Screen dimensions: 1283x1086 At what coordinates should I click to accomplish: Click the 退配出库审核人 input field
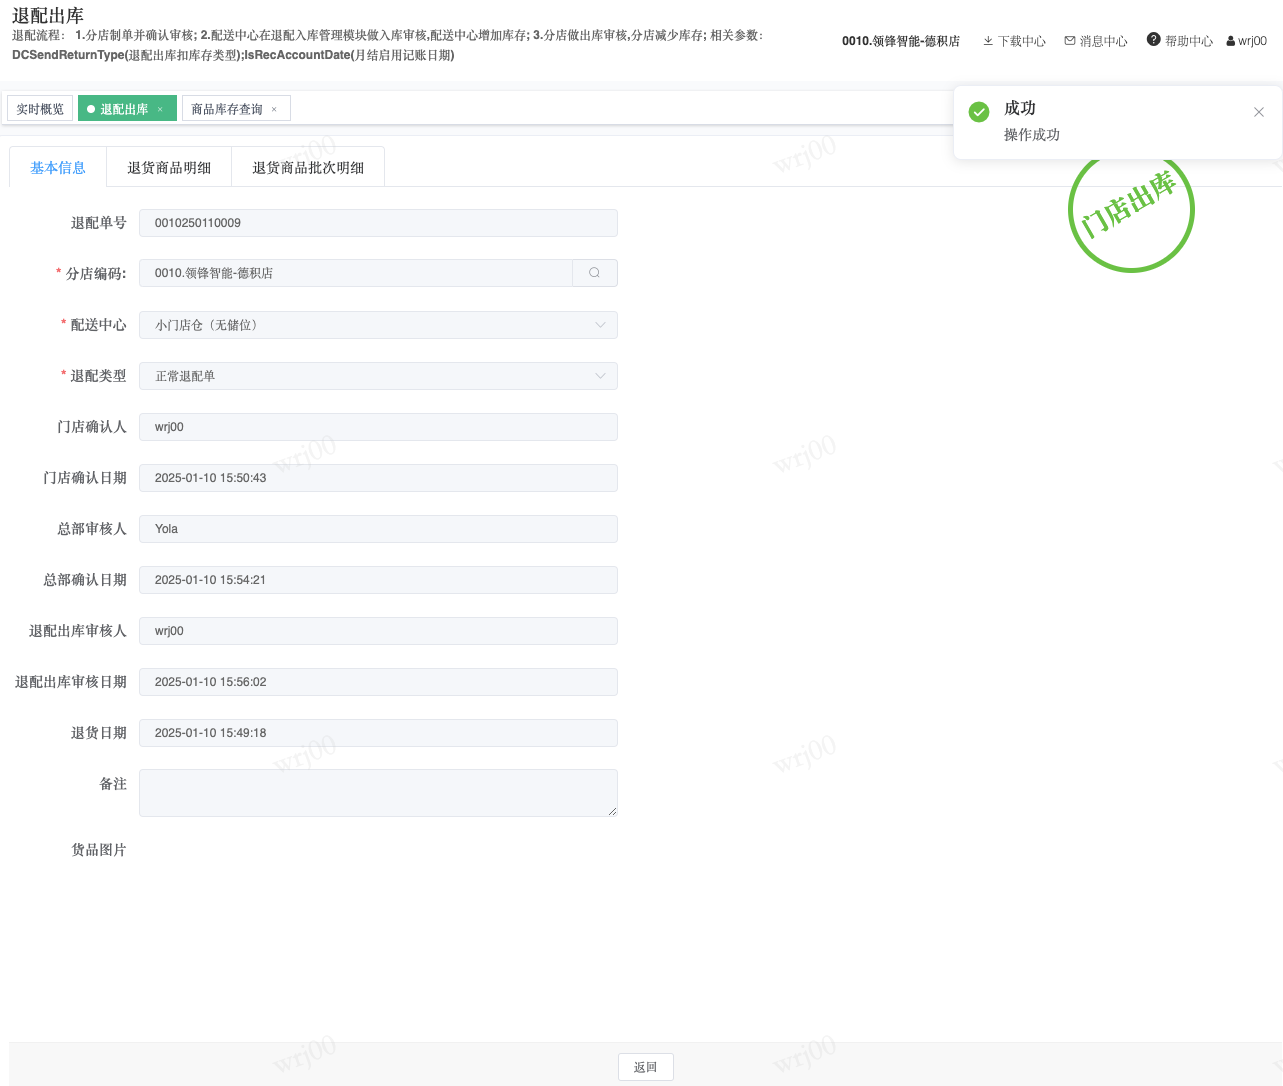[x=378, y=631]
